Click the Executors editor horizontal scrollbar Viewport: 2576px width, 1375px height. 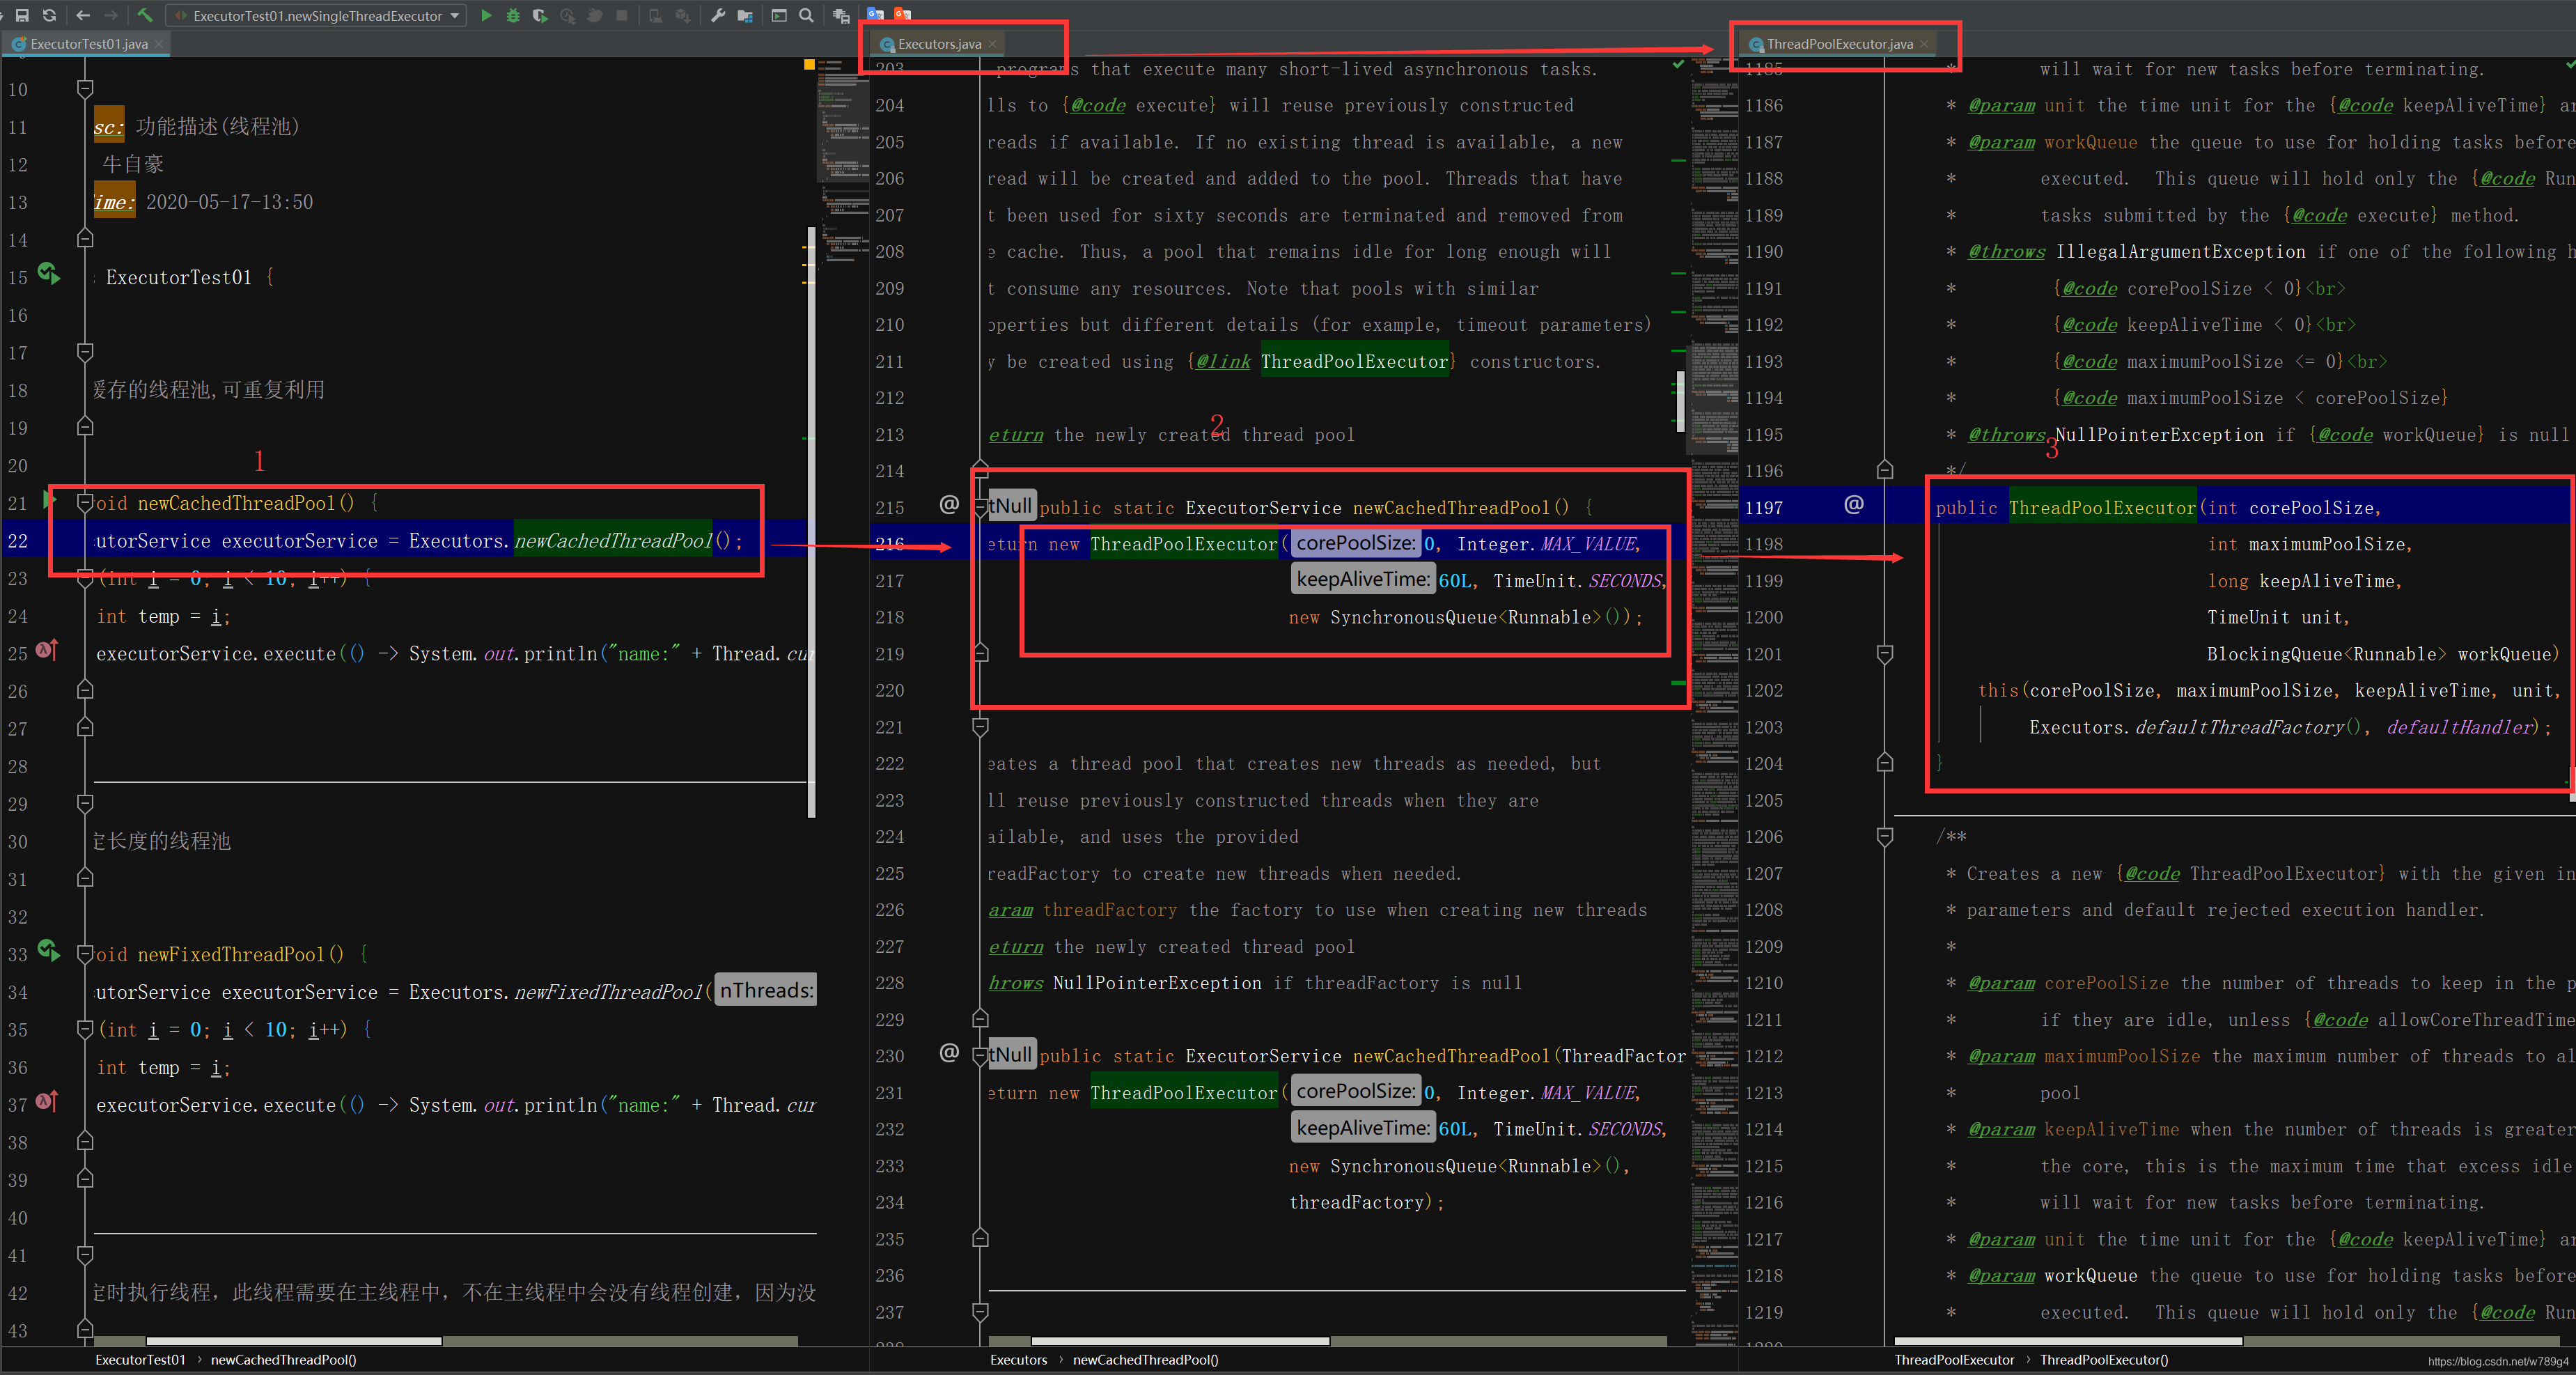[x=1180, y=1341]
